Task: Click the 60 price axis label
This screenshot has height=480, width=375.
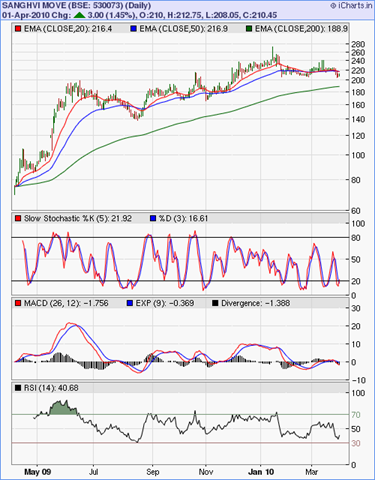Action: tap(356, 211)
